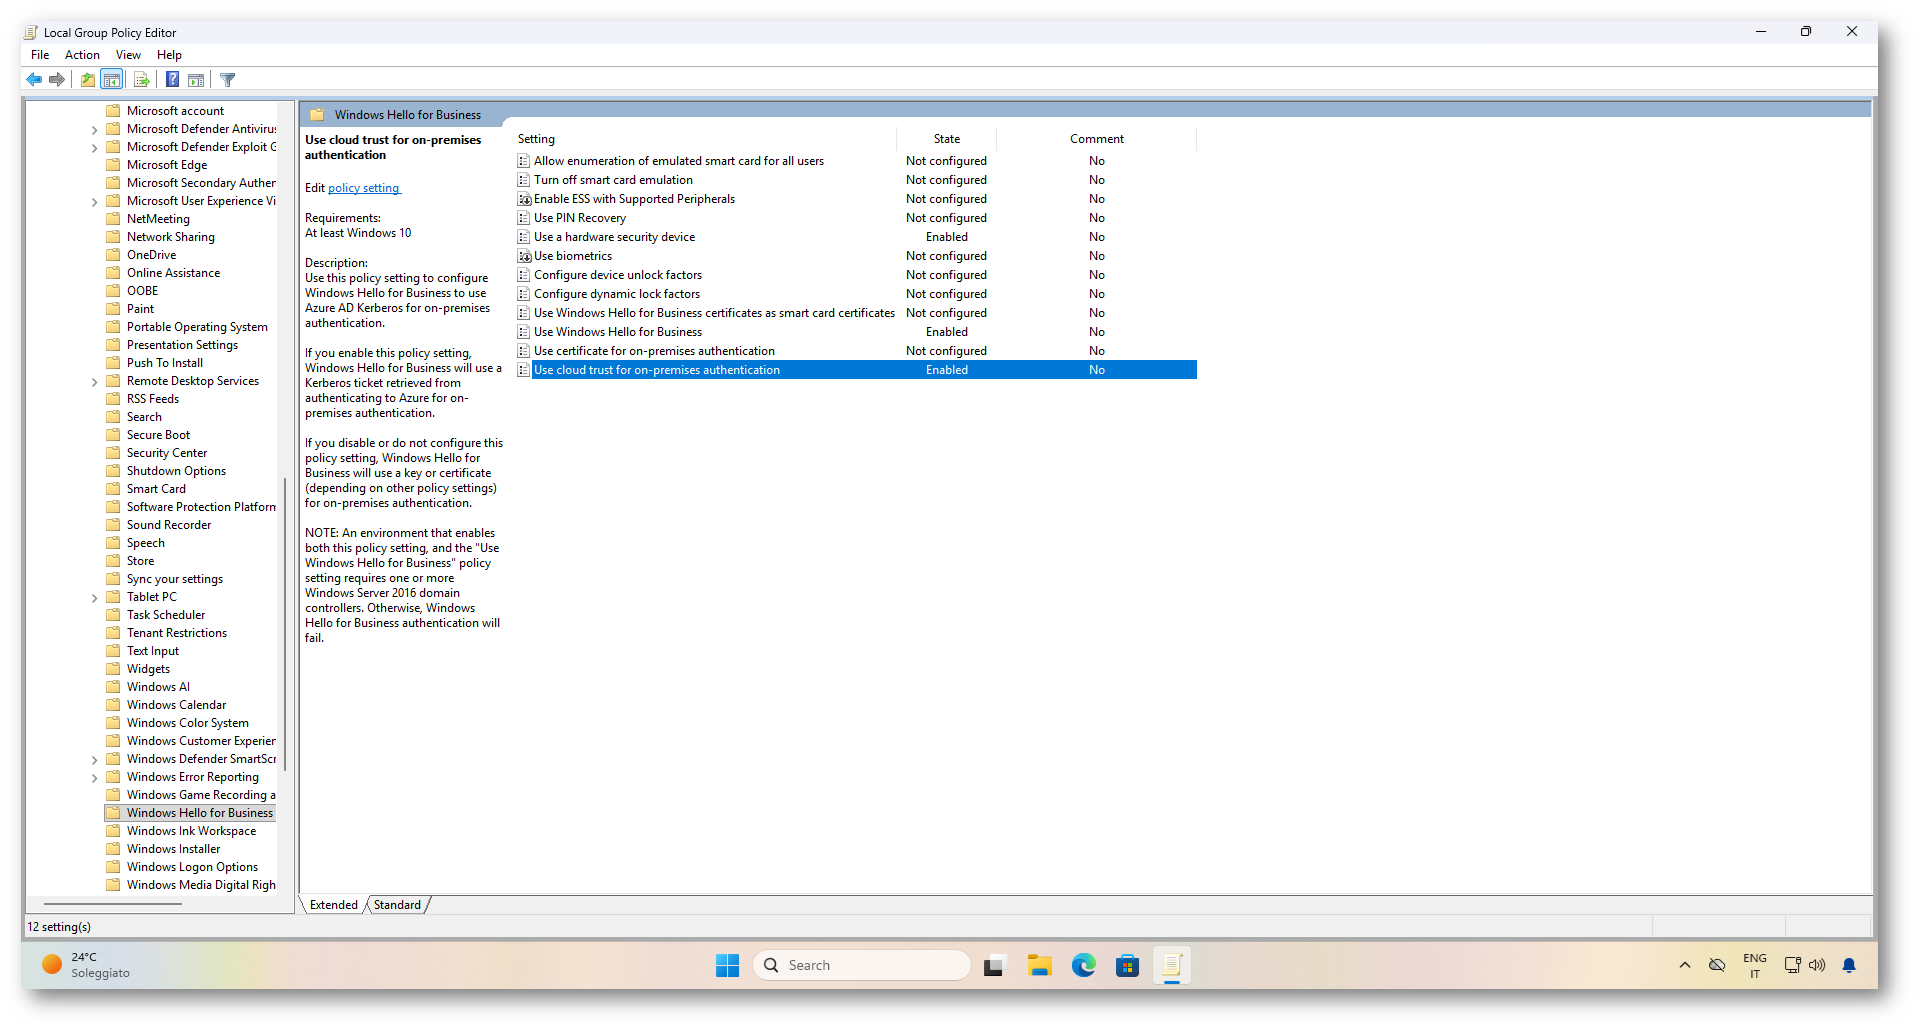Viewport: 1920px width, 1031px height.
Task: Sort by the State column header
Action: [947, 139]
